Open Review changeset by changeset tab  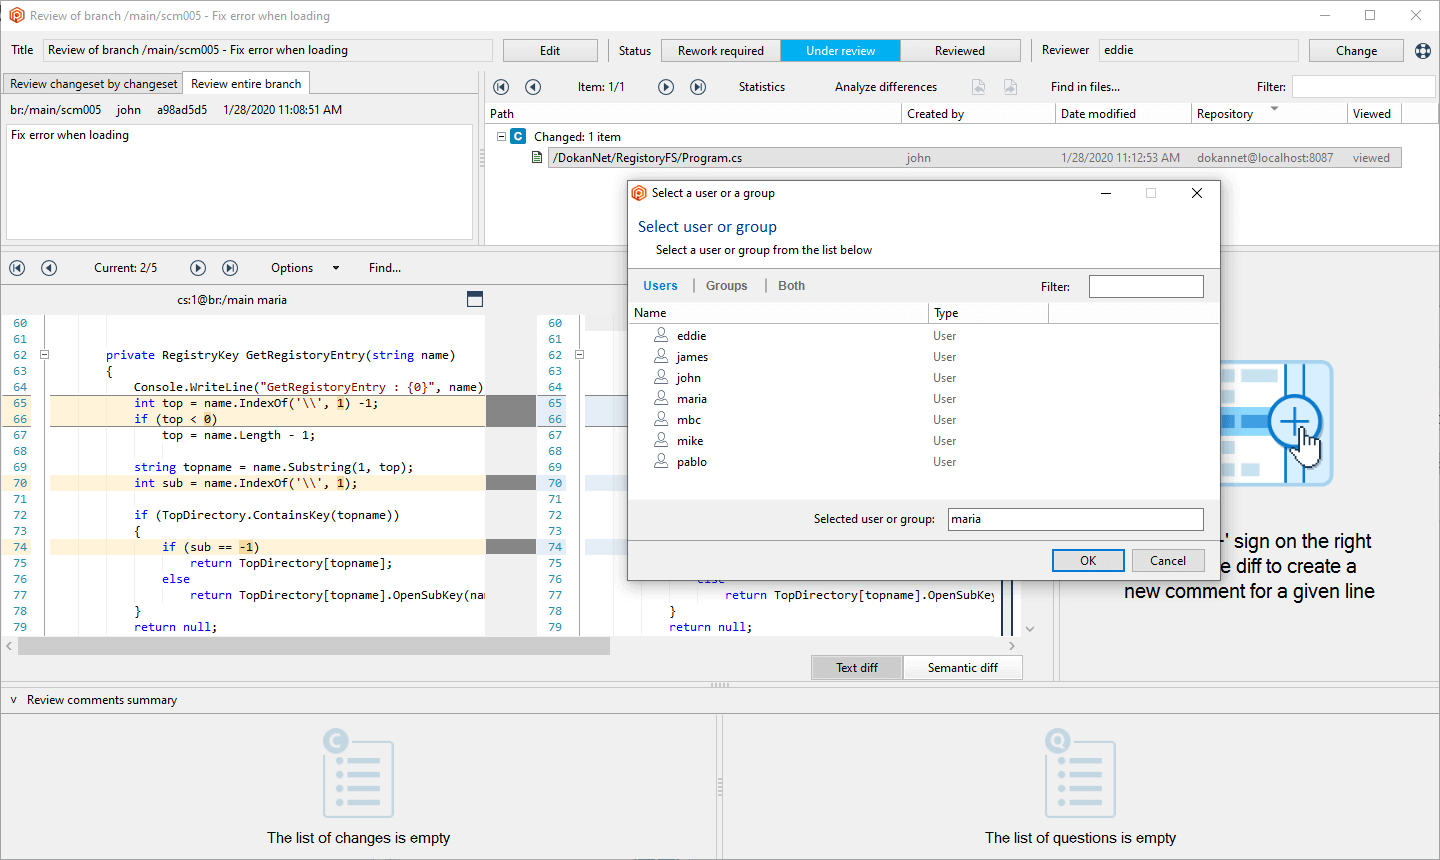pos(94,84)
